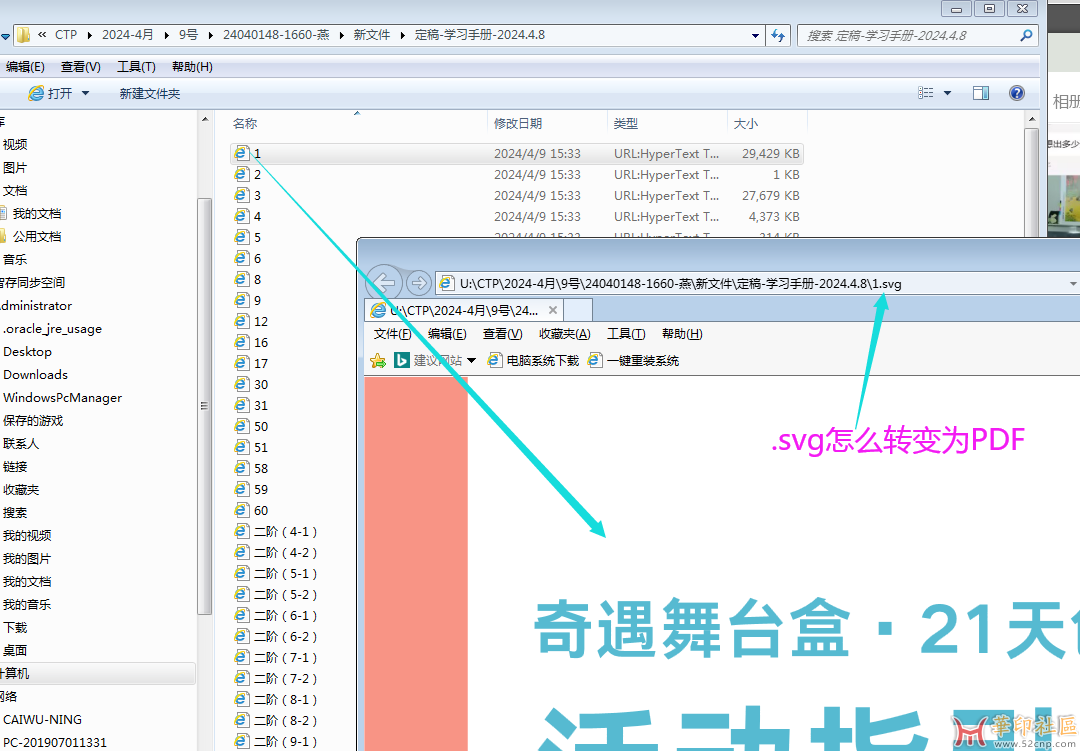Viewport: 1080px width, 751px height.
Task: Expand the 打开 button dropdown arrow
Action: (85, 93)
